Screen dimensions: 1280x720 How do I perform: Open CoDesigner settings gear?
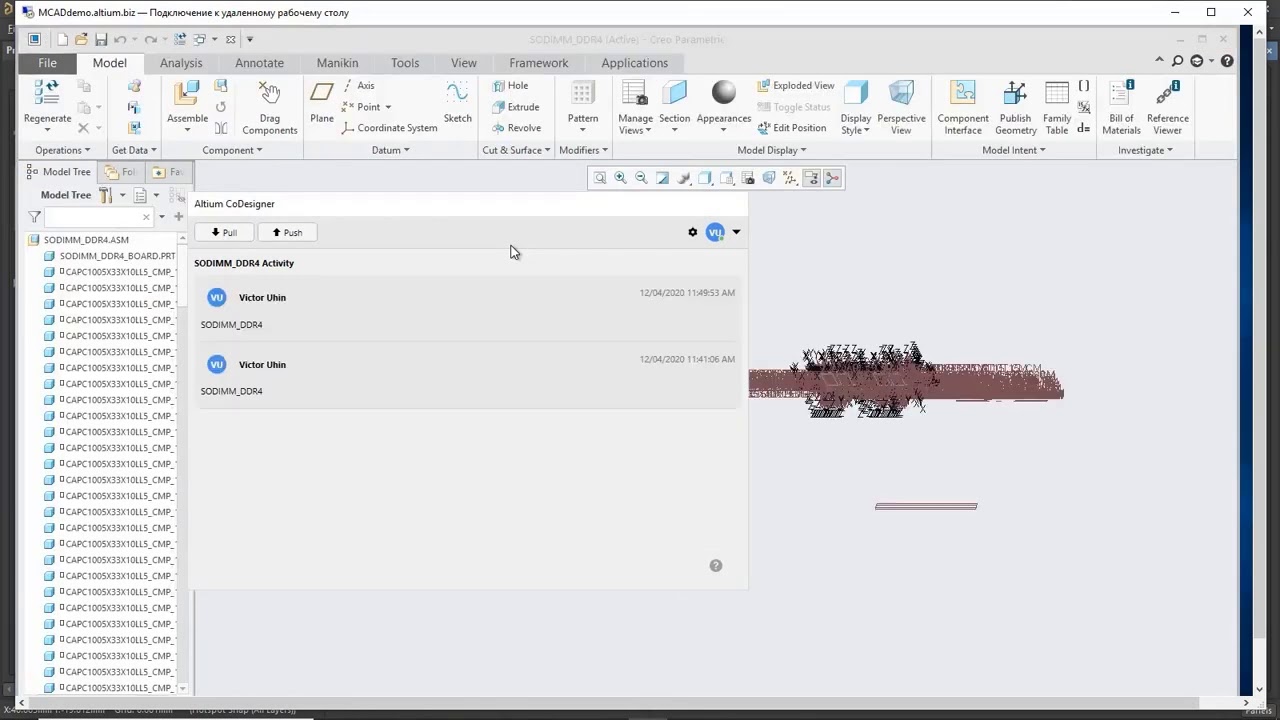coord(693,232)
